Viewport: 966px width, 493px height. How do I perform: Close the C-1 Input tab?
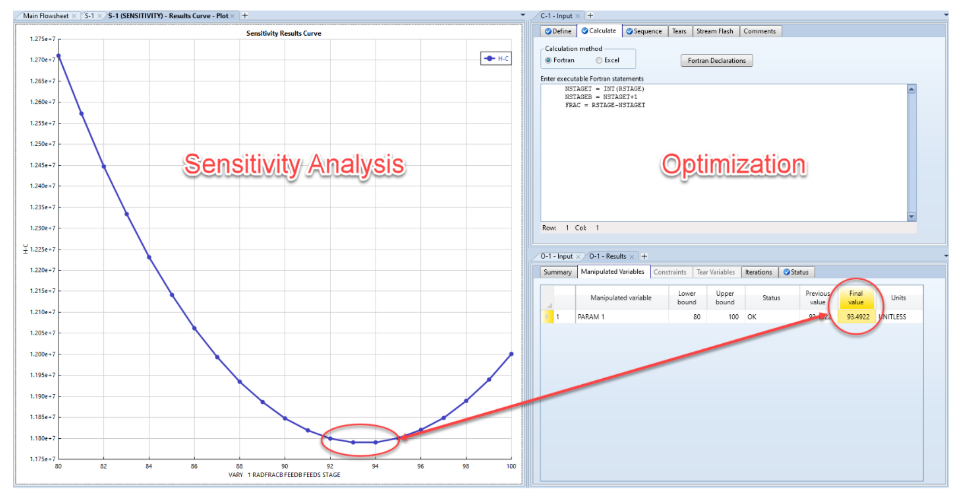click(x=579, y=15)
